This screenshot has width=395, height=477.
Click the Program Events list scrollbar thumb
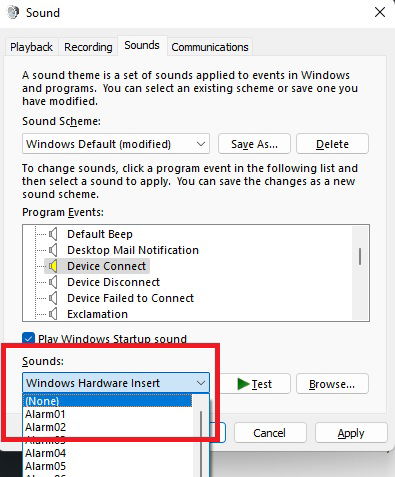click(360, 256)
